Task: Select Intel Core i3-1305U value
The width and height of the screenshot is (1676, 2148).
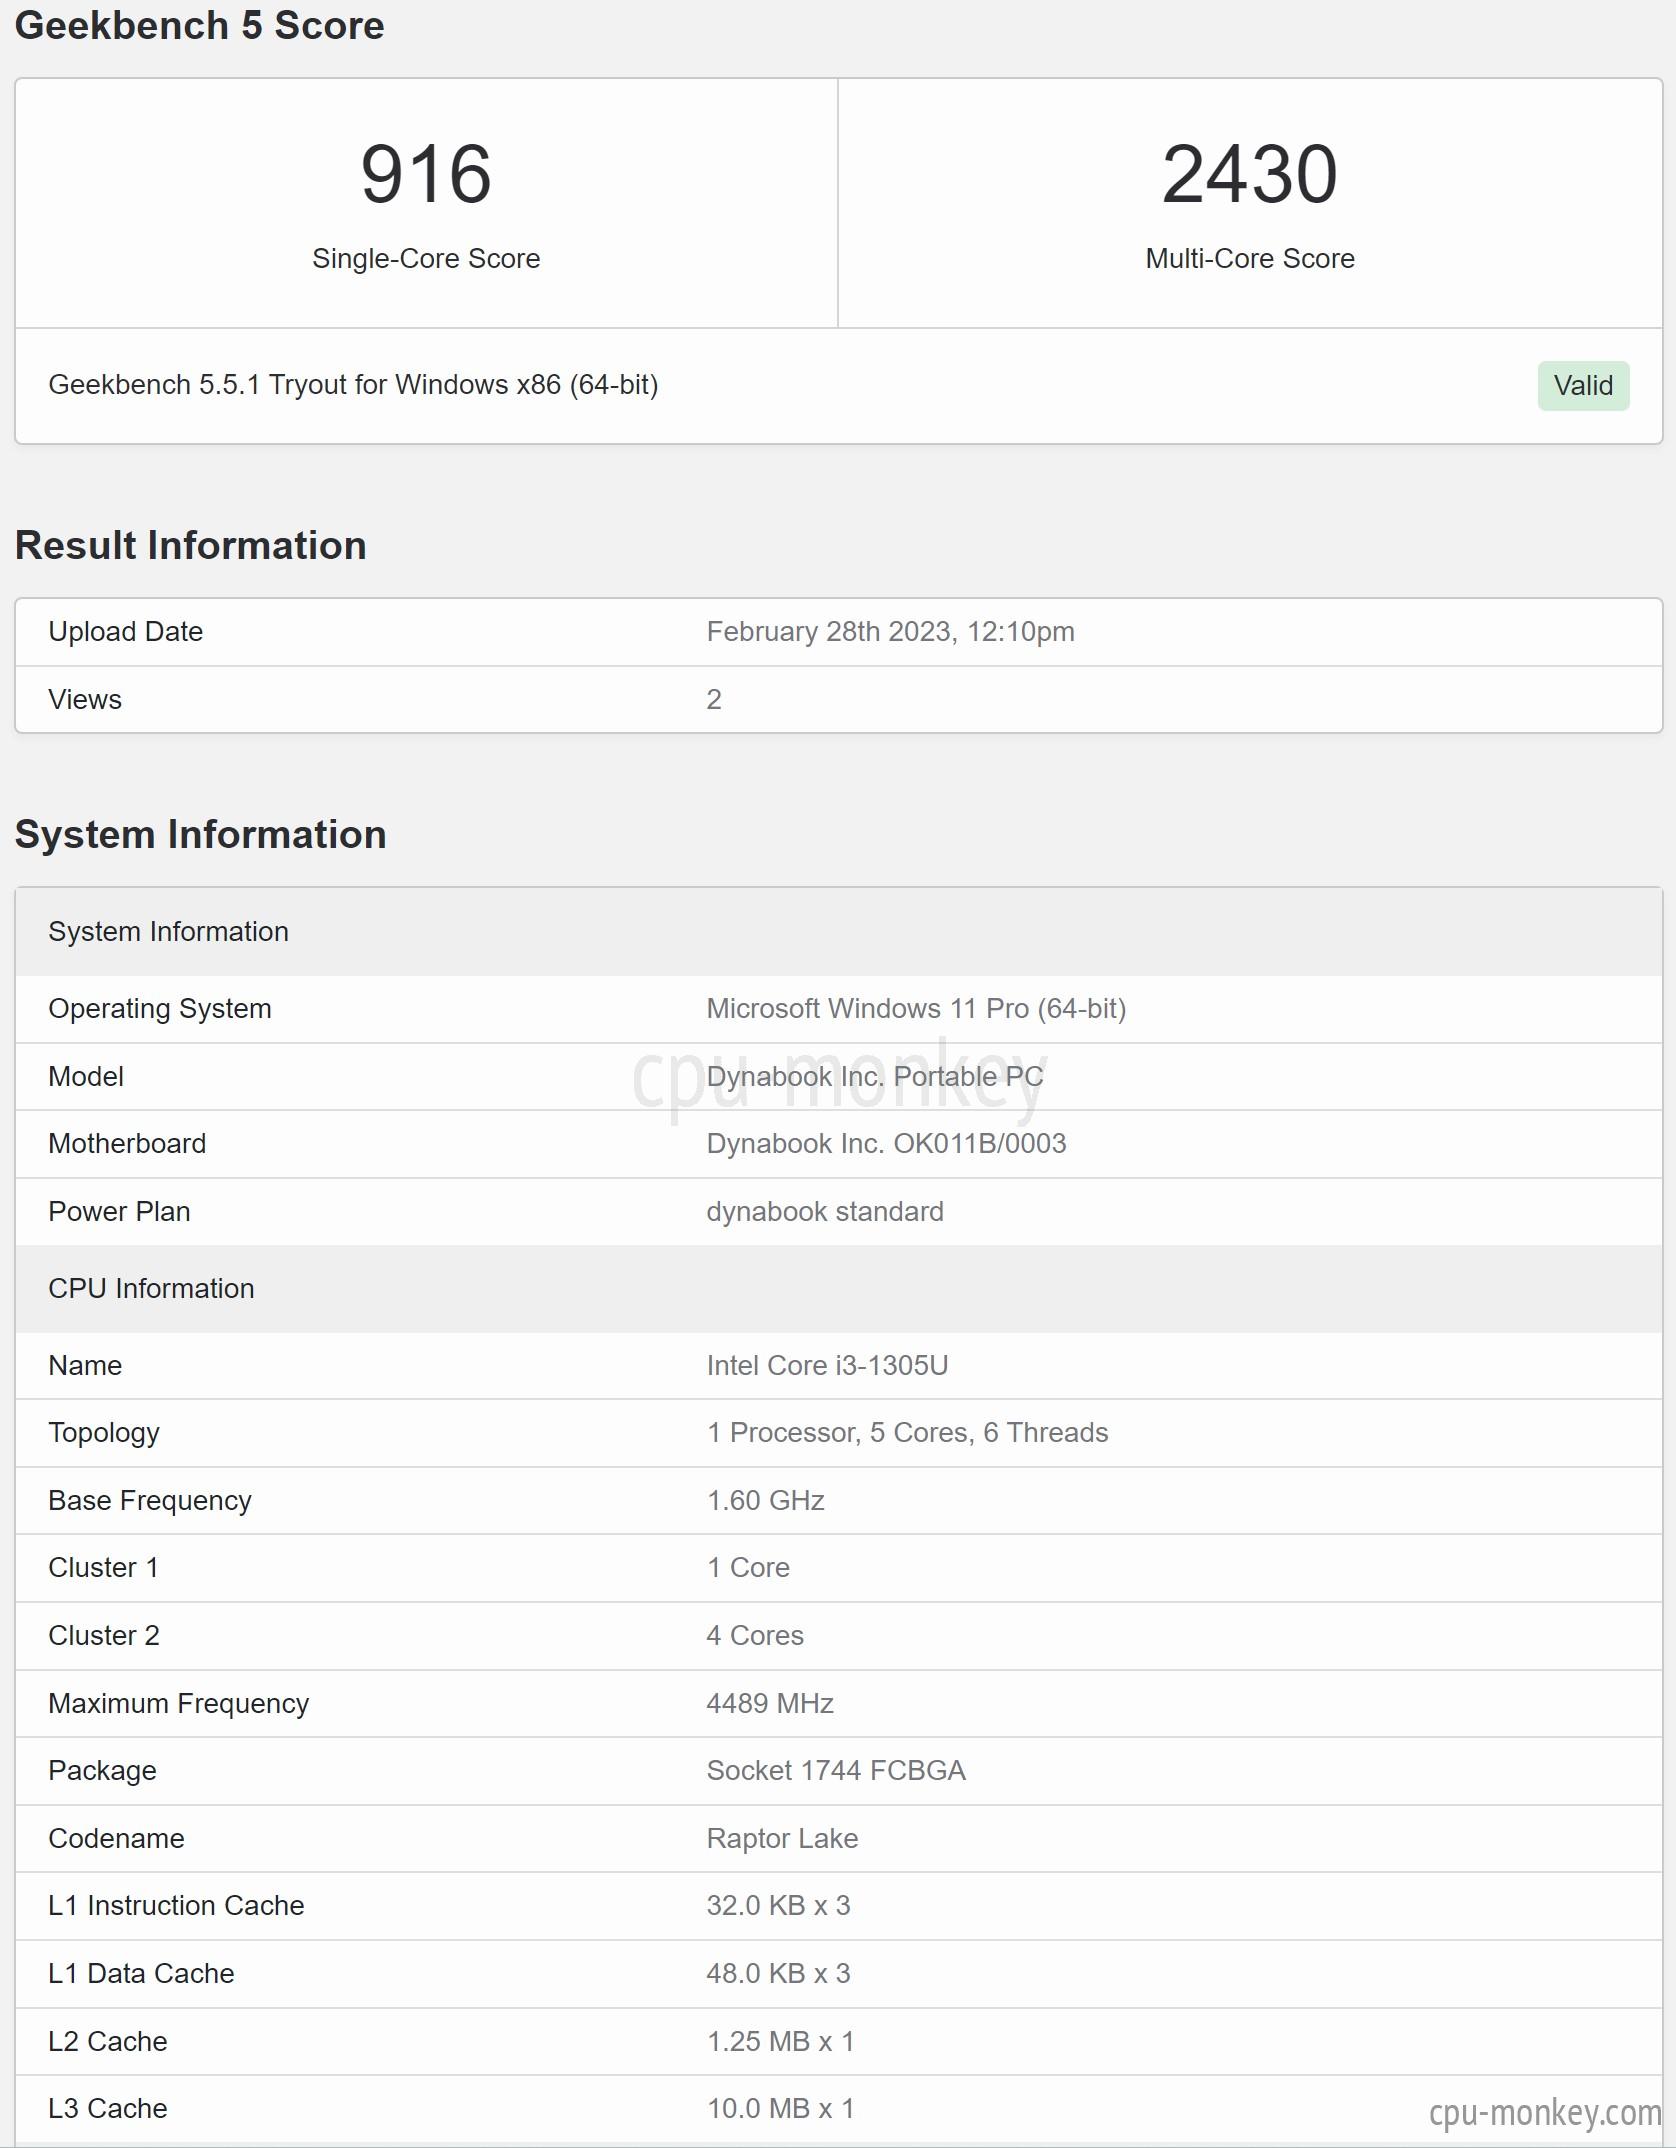Action: click(827, 1366)
